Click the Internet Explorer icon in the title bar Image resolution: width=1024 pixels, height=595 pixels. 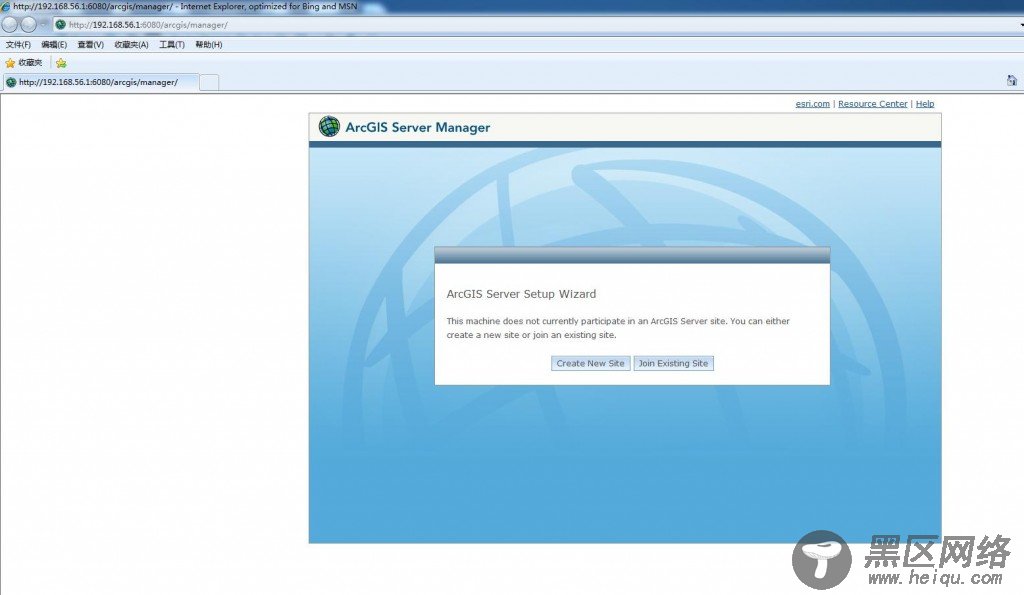click(x=5, y=6)
